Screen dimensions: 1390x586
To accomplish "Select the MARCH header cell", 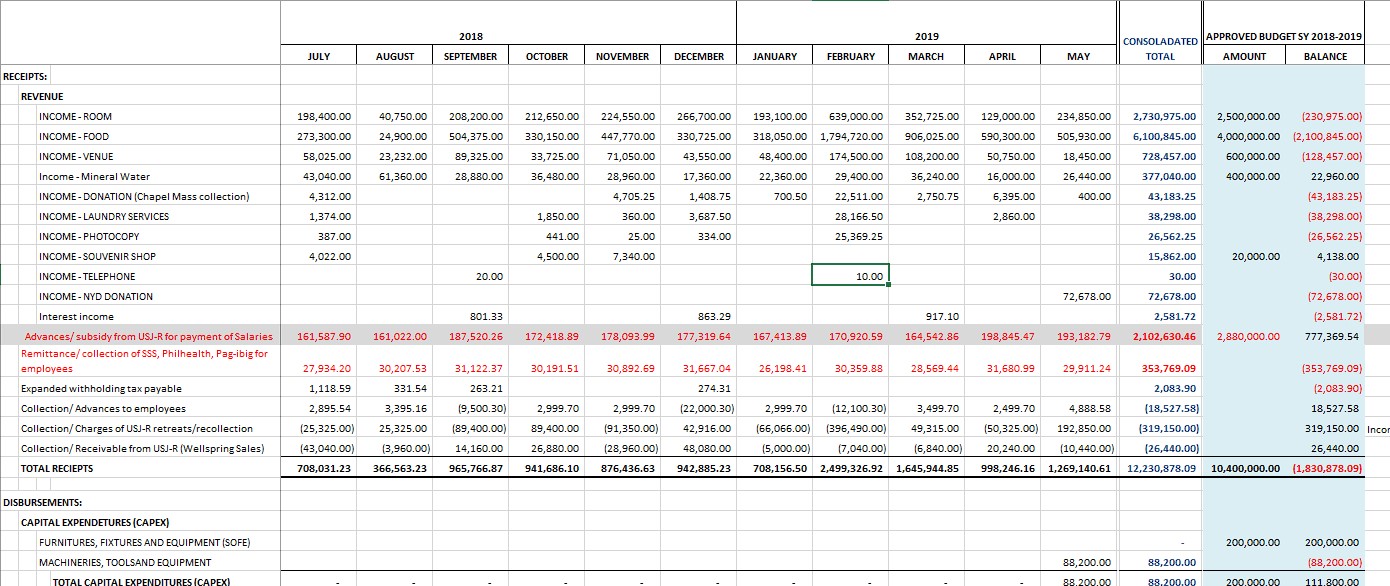I will pos(926,57).
